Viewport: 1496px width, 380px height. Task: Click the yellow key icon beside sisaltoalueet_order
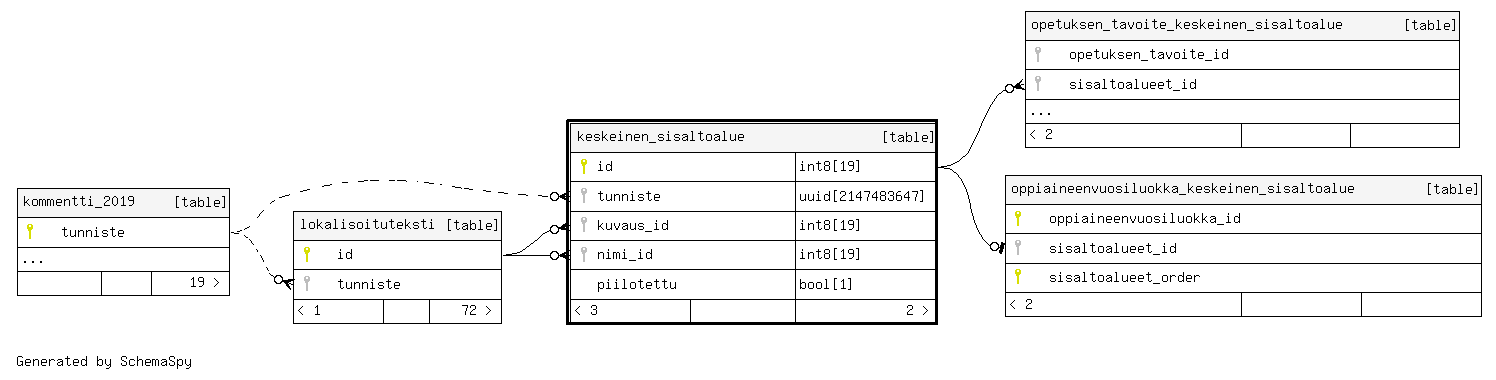click(1018, 277)
